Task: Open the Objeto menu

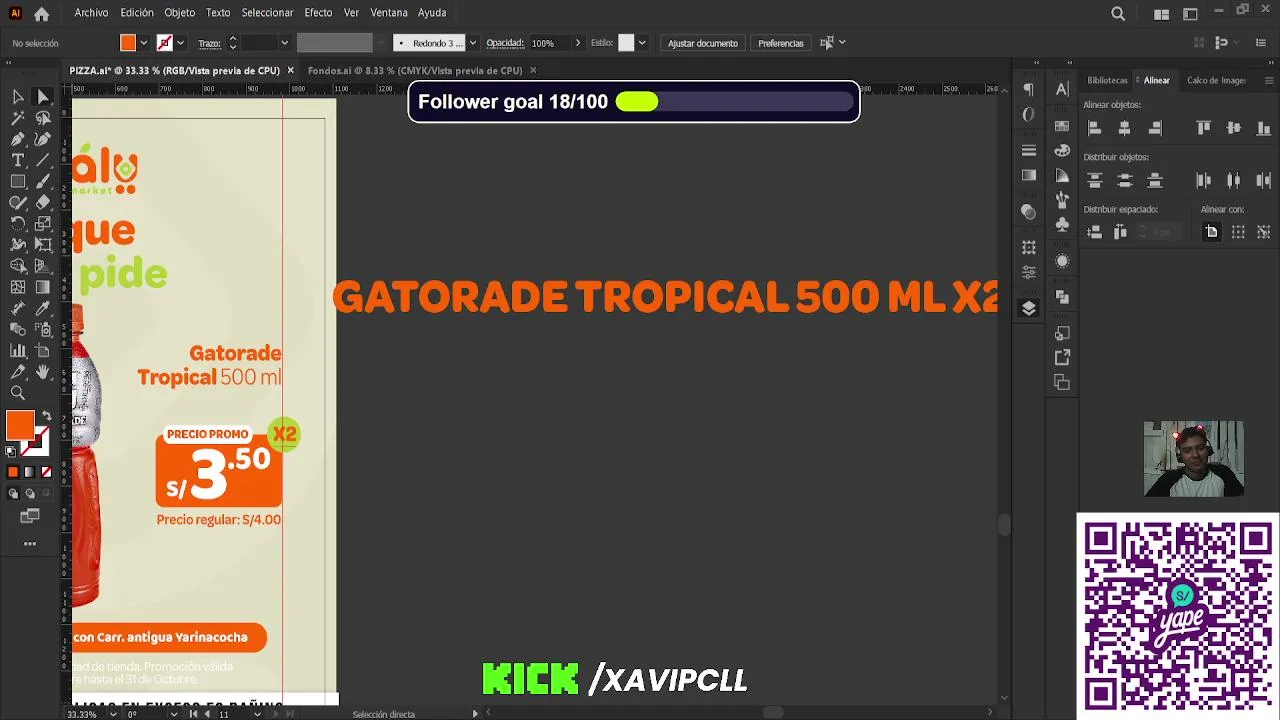Action: click(x=179, y=13)
